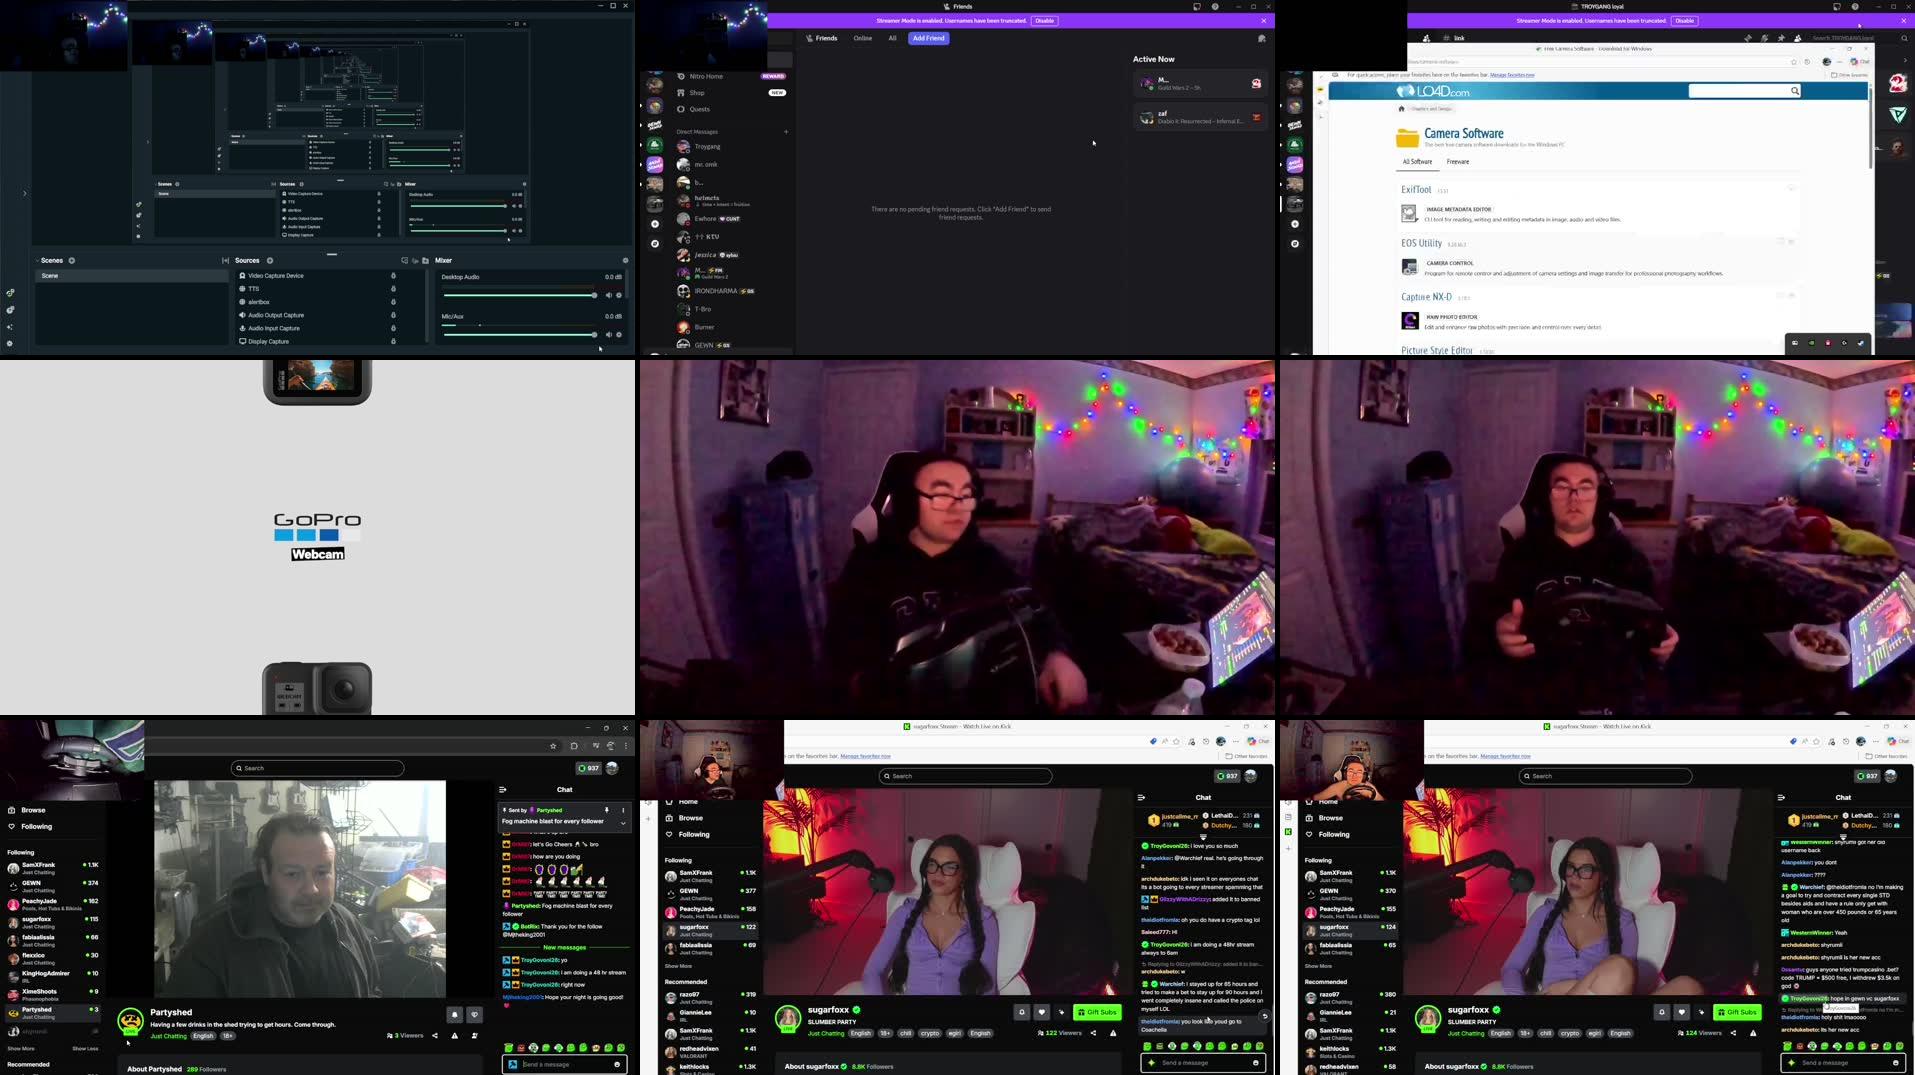Switch to the Online tab in Discord Friends
This screenshot has height=1075, width=1915.
tap(861, 38)
